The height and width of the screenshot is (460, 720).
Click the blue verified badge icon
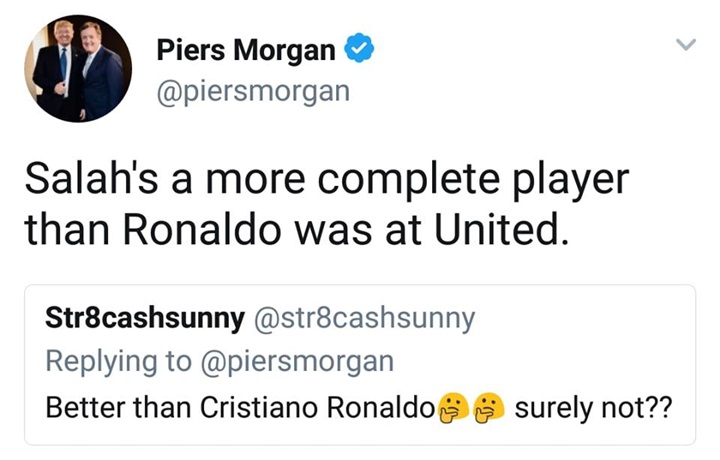pyautogui.click(x=359, y=48)
